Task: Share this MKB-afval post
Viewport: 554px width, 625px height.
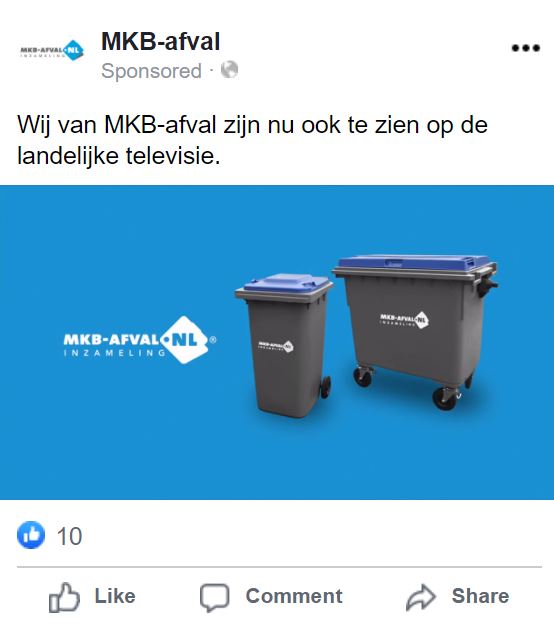Action: [x=457, y=597]
